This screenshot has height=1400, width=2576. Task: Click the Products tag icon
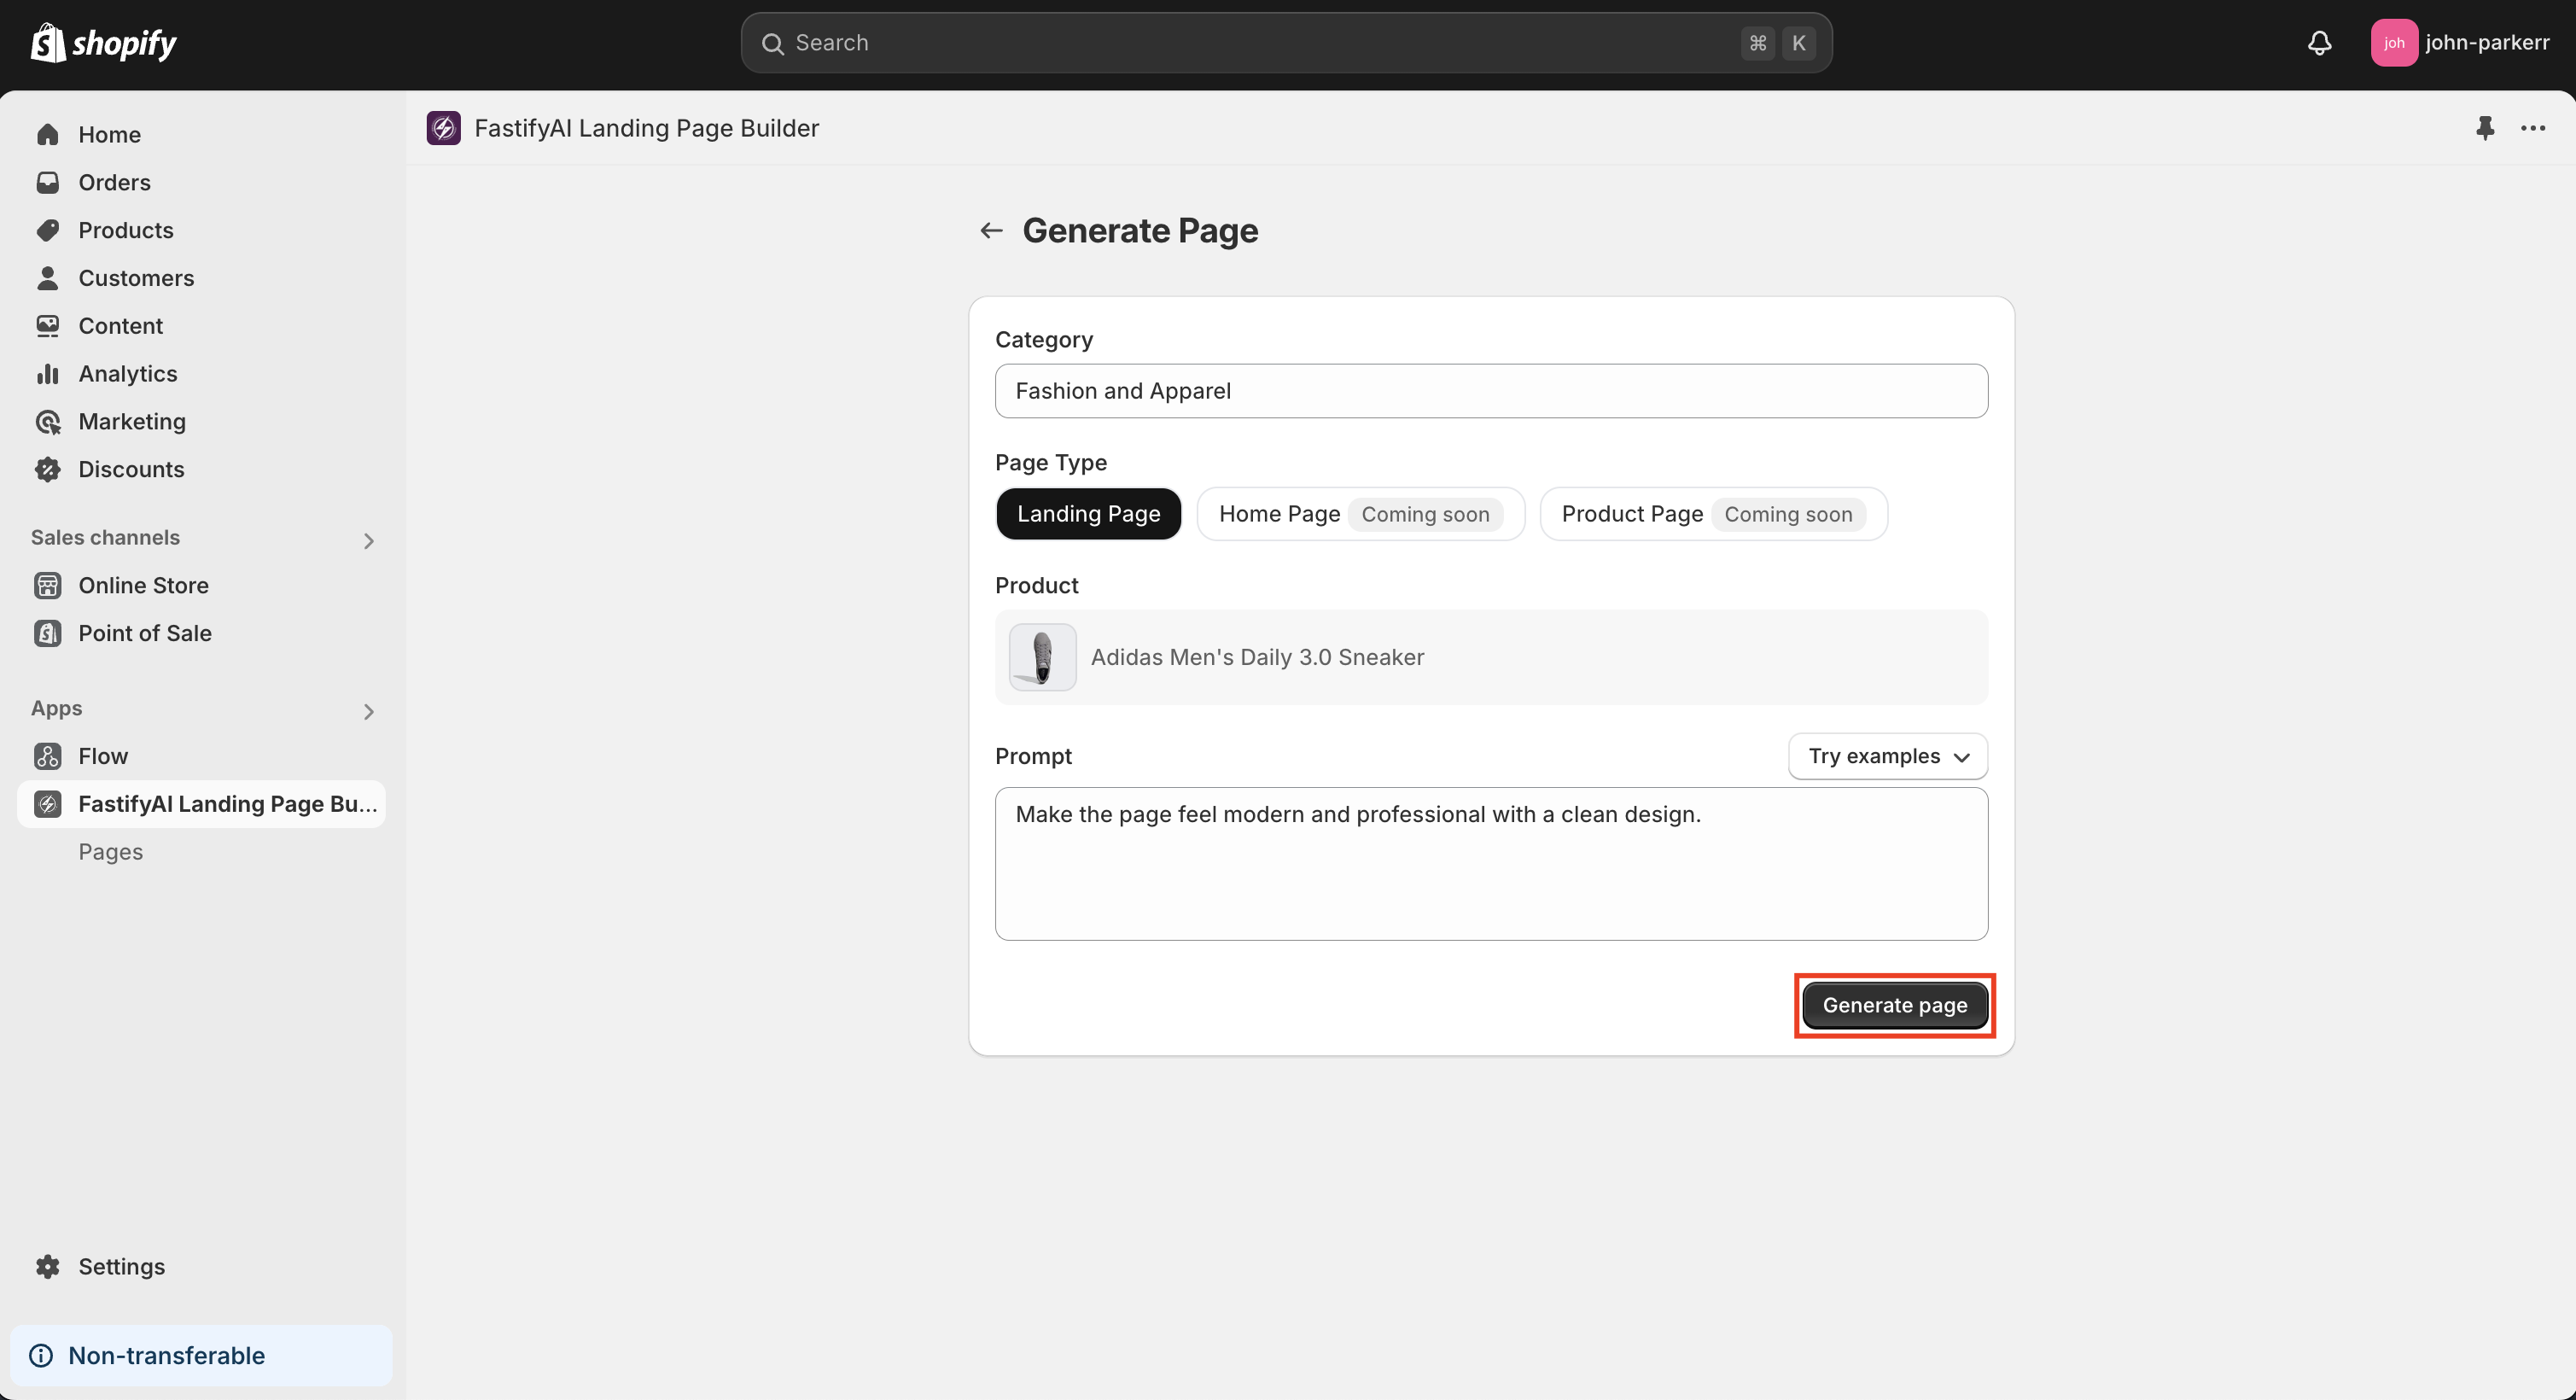(48, 230)
